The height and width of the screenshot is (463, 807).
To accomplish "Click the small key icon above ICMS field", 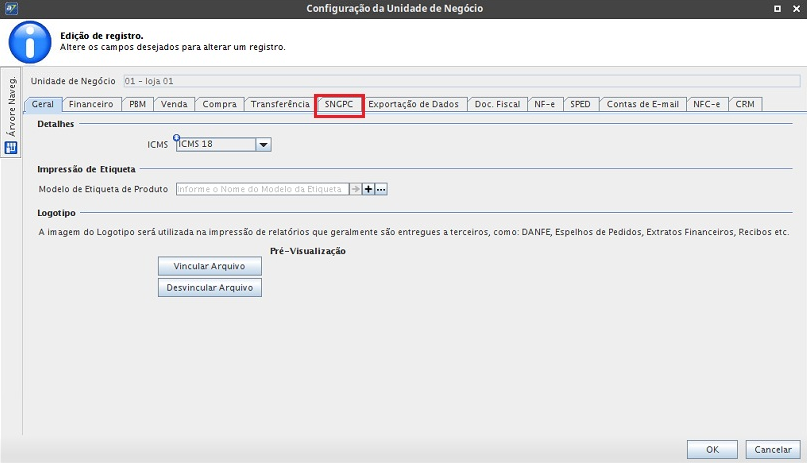I will [x=177, y=137].
